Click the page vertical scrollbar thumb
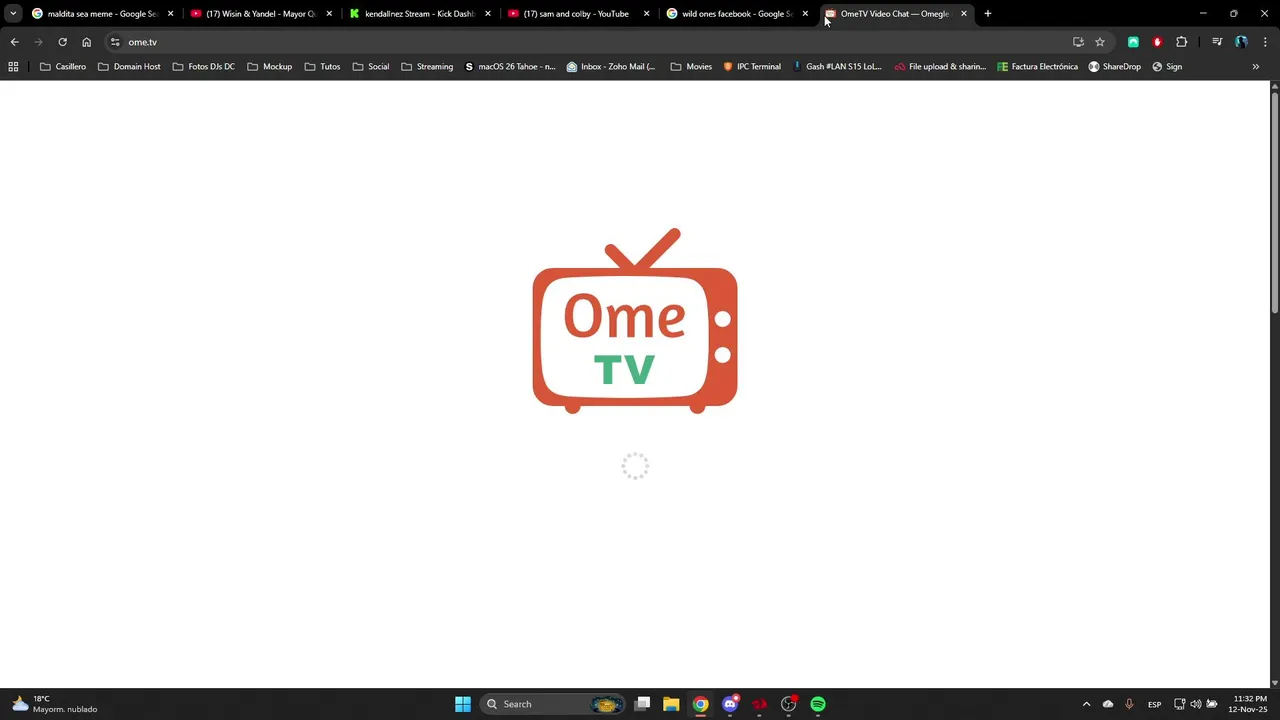The height and width of the screenshot is (720, 1280). coord(1275,205)
